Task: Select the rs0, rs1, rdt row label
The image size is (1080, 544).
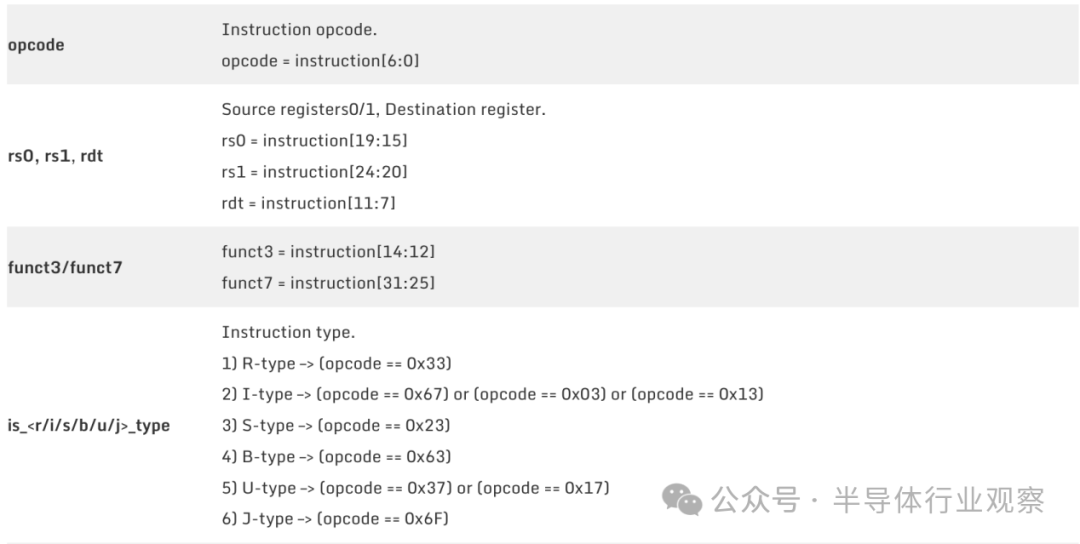Action: point(55,156)
